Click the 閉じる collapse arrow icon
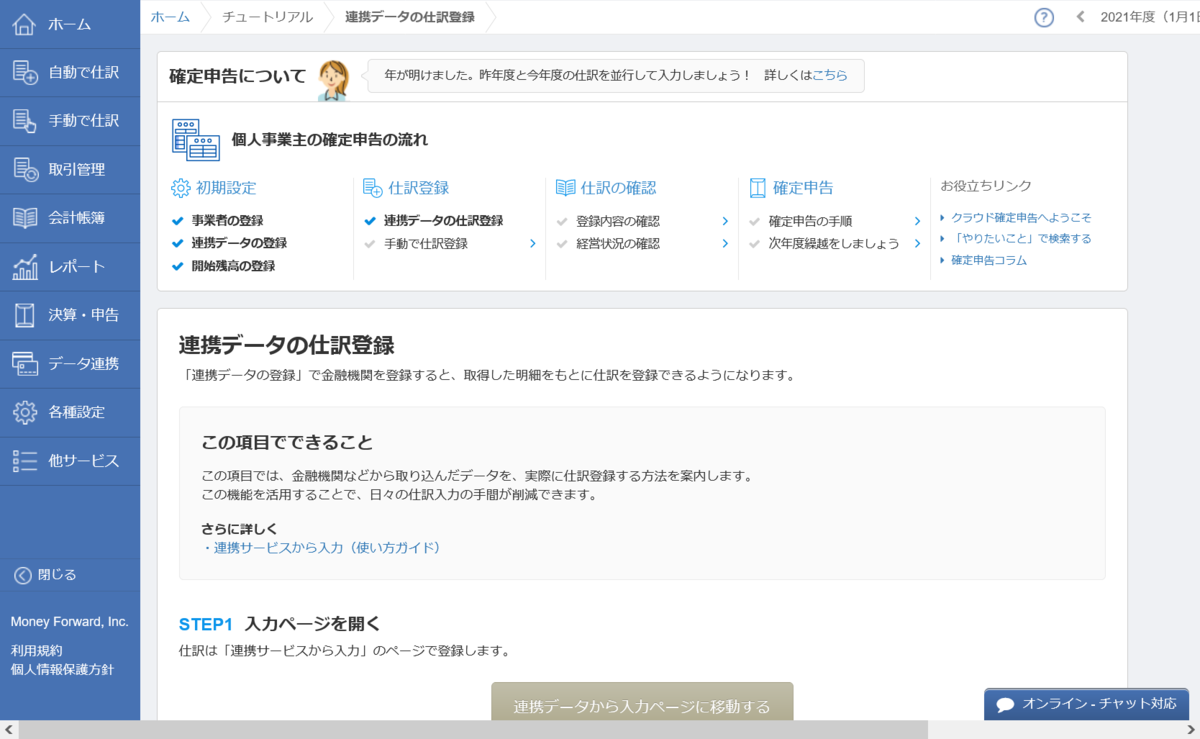This screenshot has height=739, width=1200. [22, 575]
